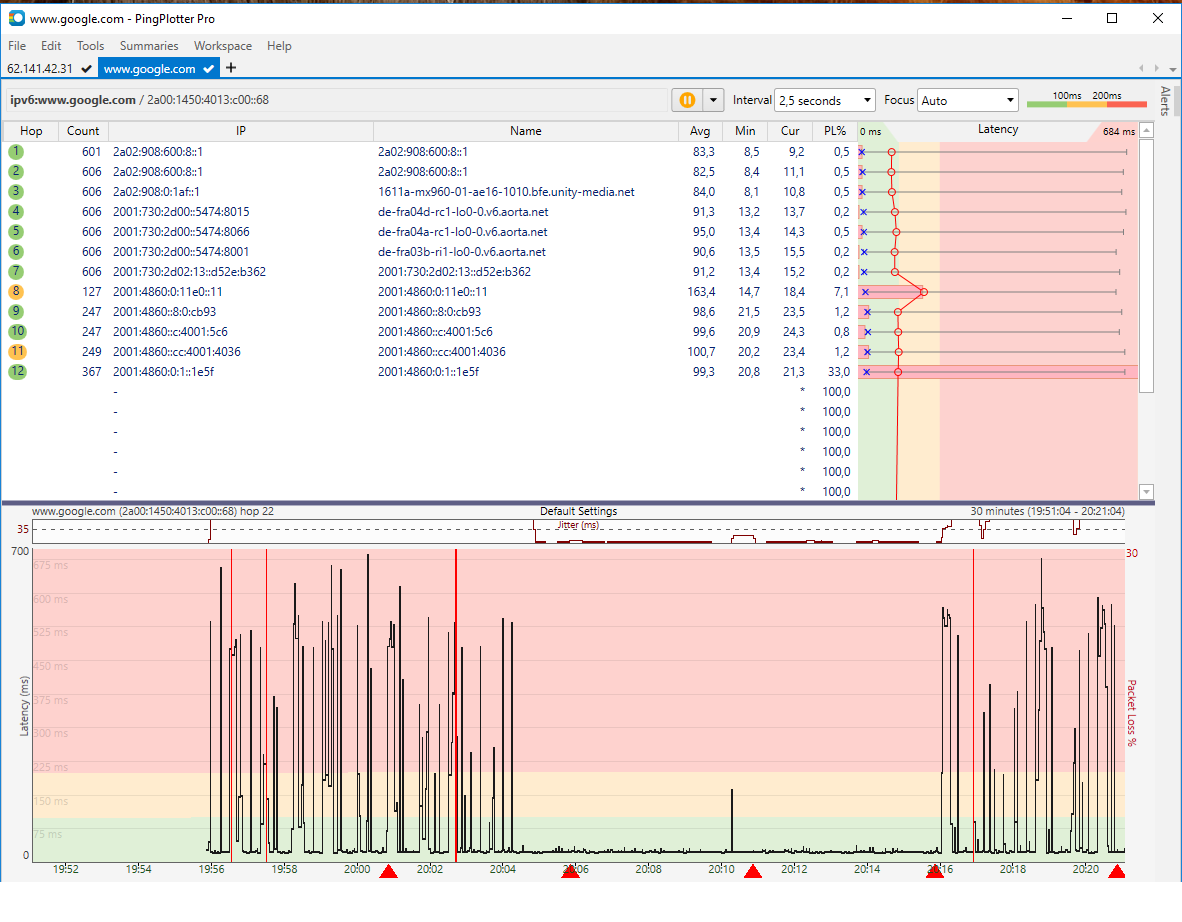
Task: Open the Interval dropdown showing 2,5 seconds
Action: pyautogui.click(x=824, y=100)
